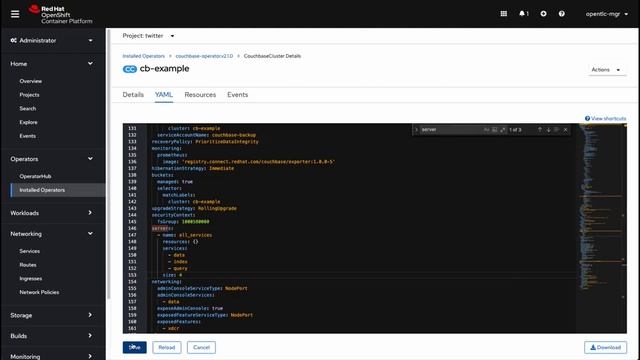Go to Overview page
This screenshot has width=640, height=360.
31,81
